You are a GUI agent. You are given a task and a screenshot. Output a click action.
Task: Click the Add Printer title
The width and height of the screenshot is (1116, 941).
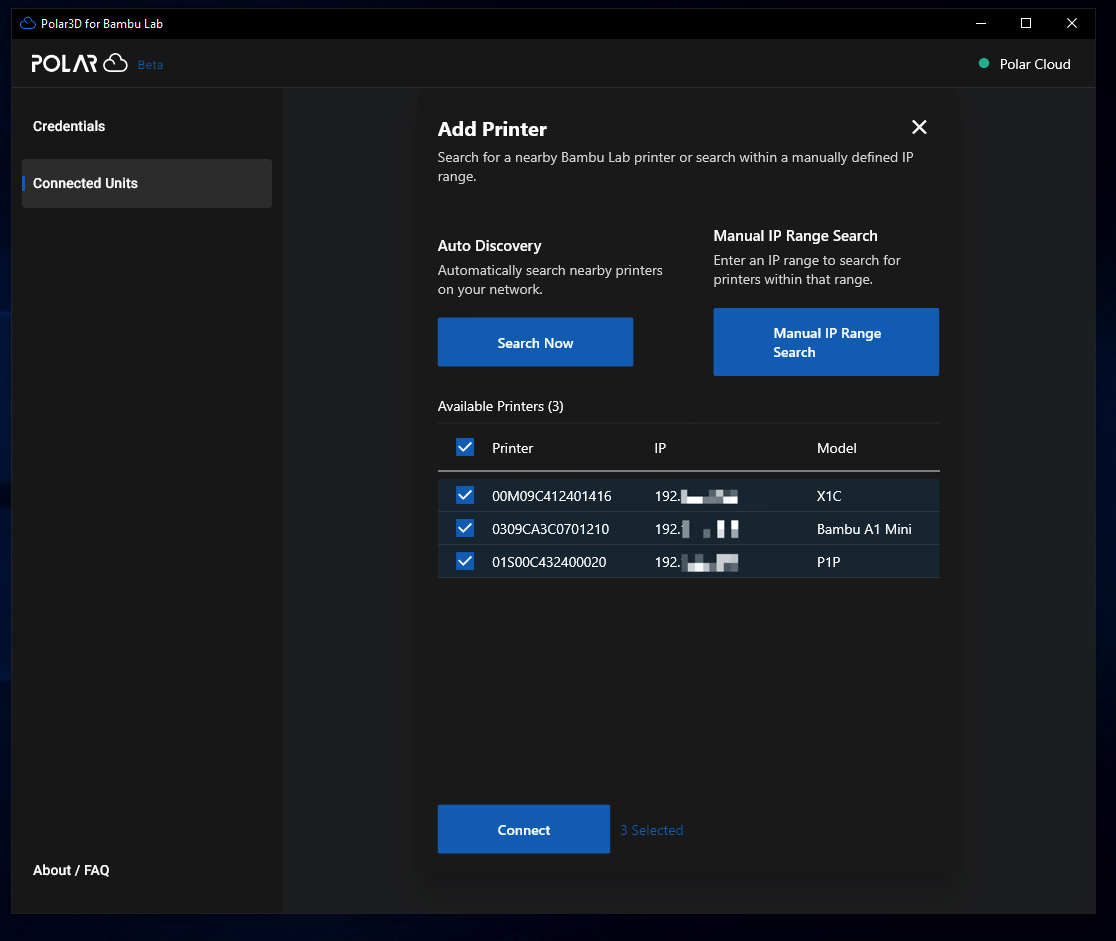492,129
